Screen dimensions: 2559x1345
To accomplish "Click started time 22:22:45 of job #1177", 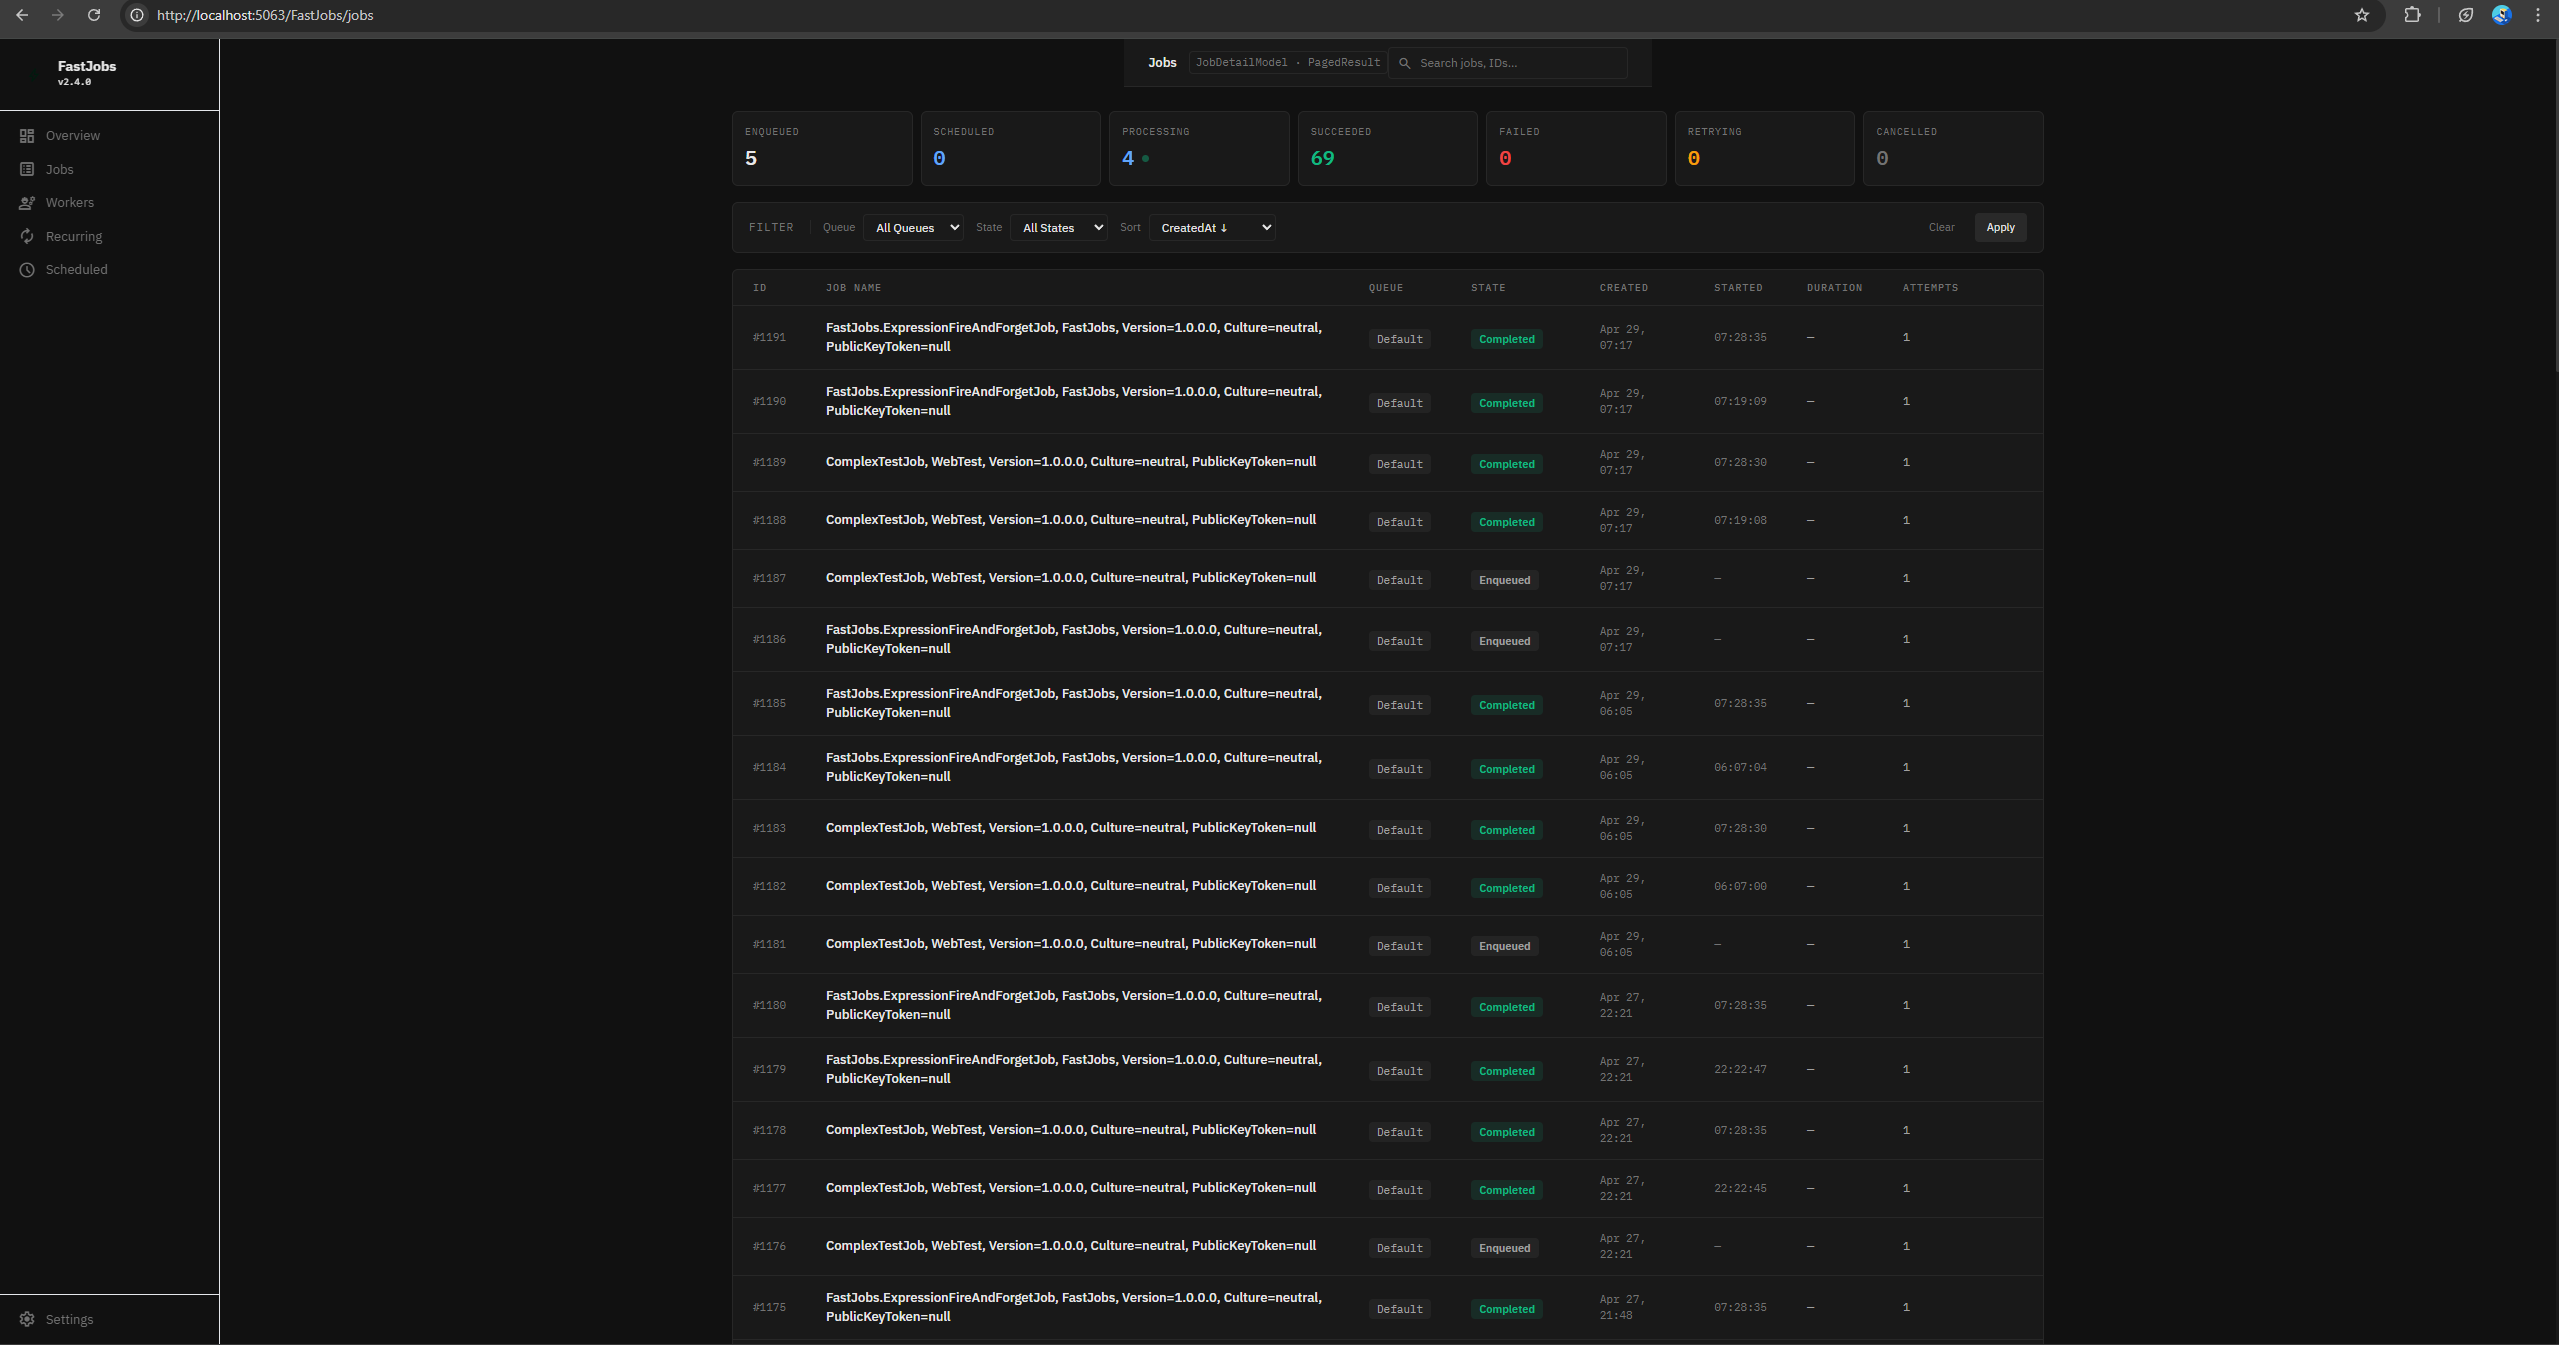I will tap(1740, 1189).
